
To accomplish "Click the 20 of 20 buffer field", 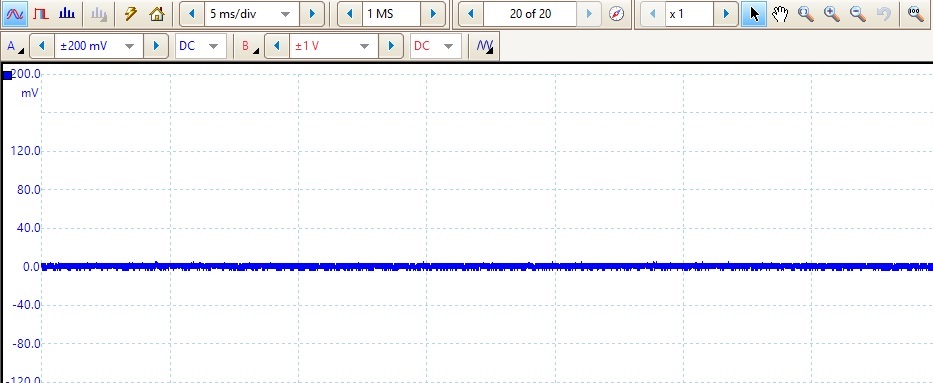I will pos(530,14).
